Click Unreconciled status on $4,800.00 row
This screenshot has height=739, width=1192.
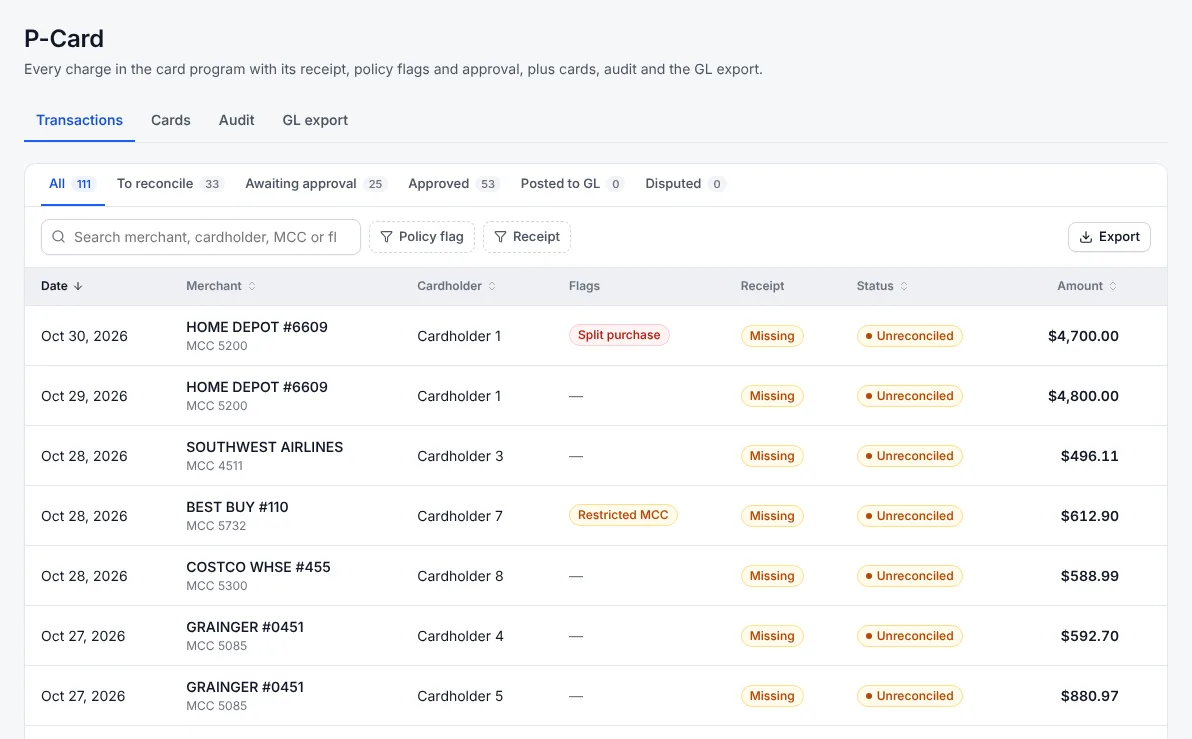click(x=909, y=396)
